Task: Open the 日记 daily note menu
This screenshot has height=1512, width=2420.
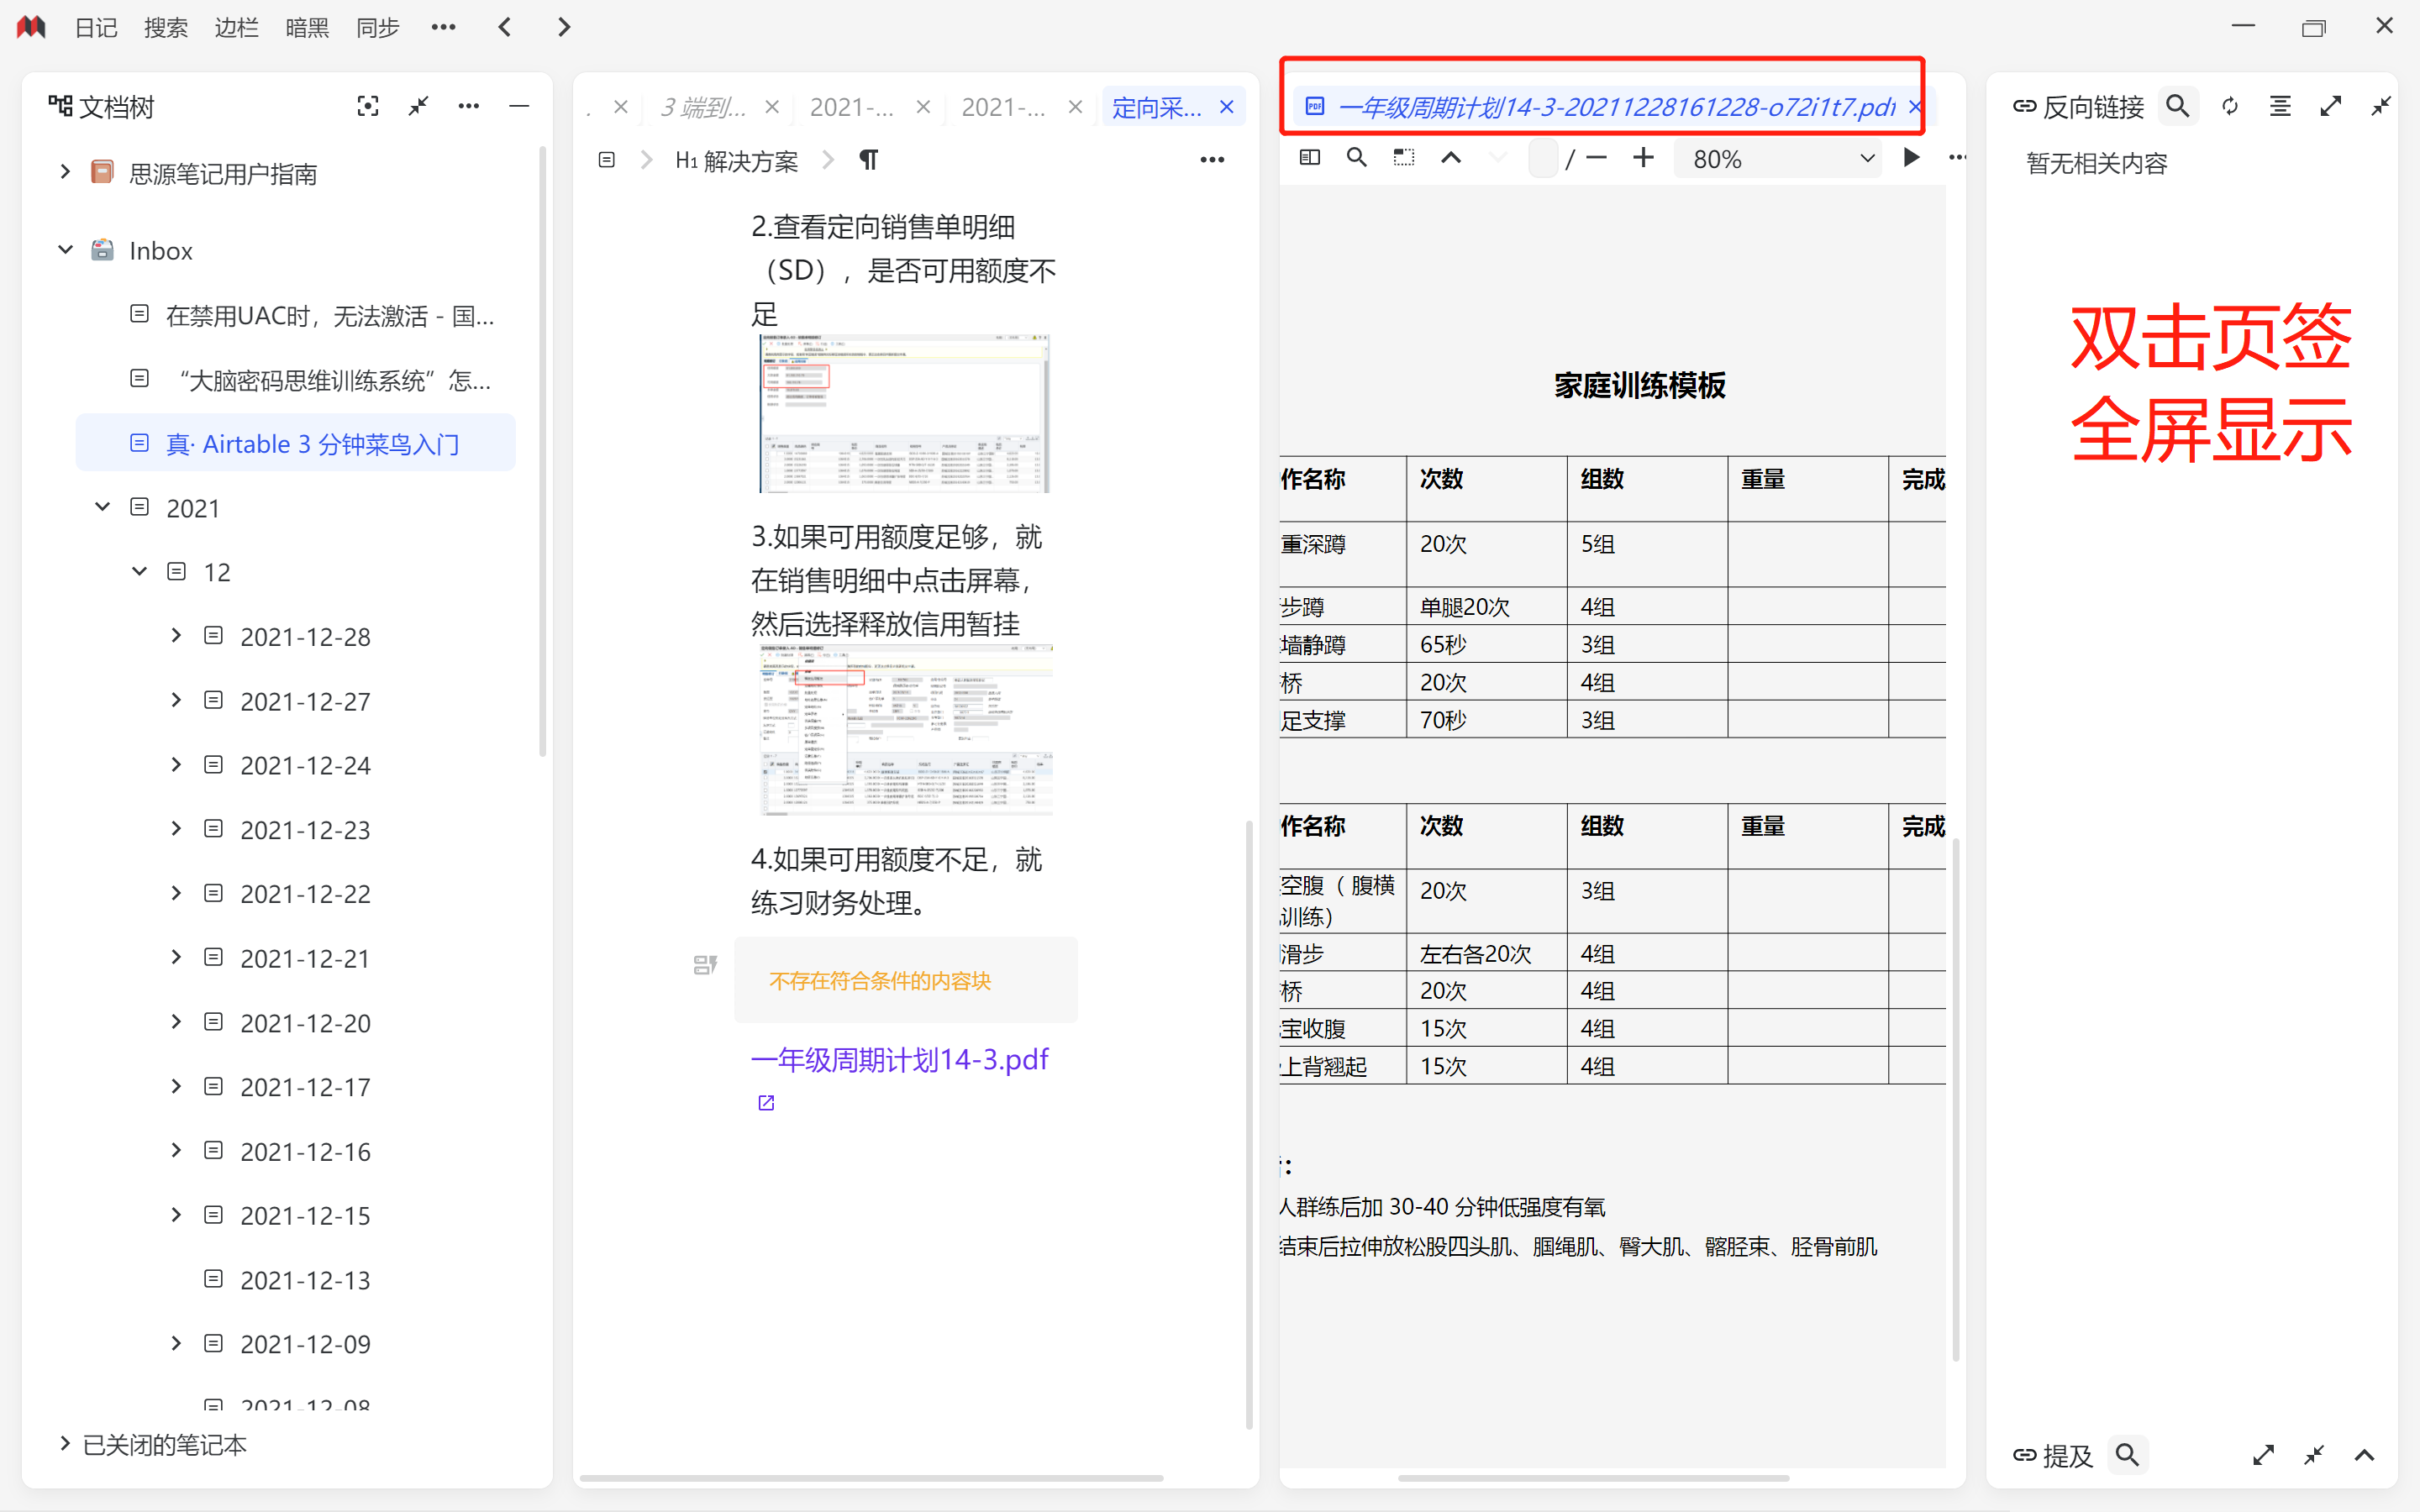Action: tap(96, 27)
